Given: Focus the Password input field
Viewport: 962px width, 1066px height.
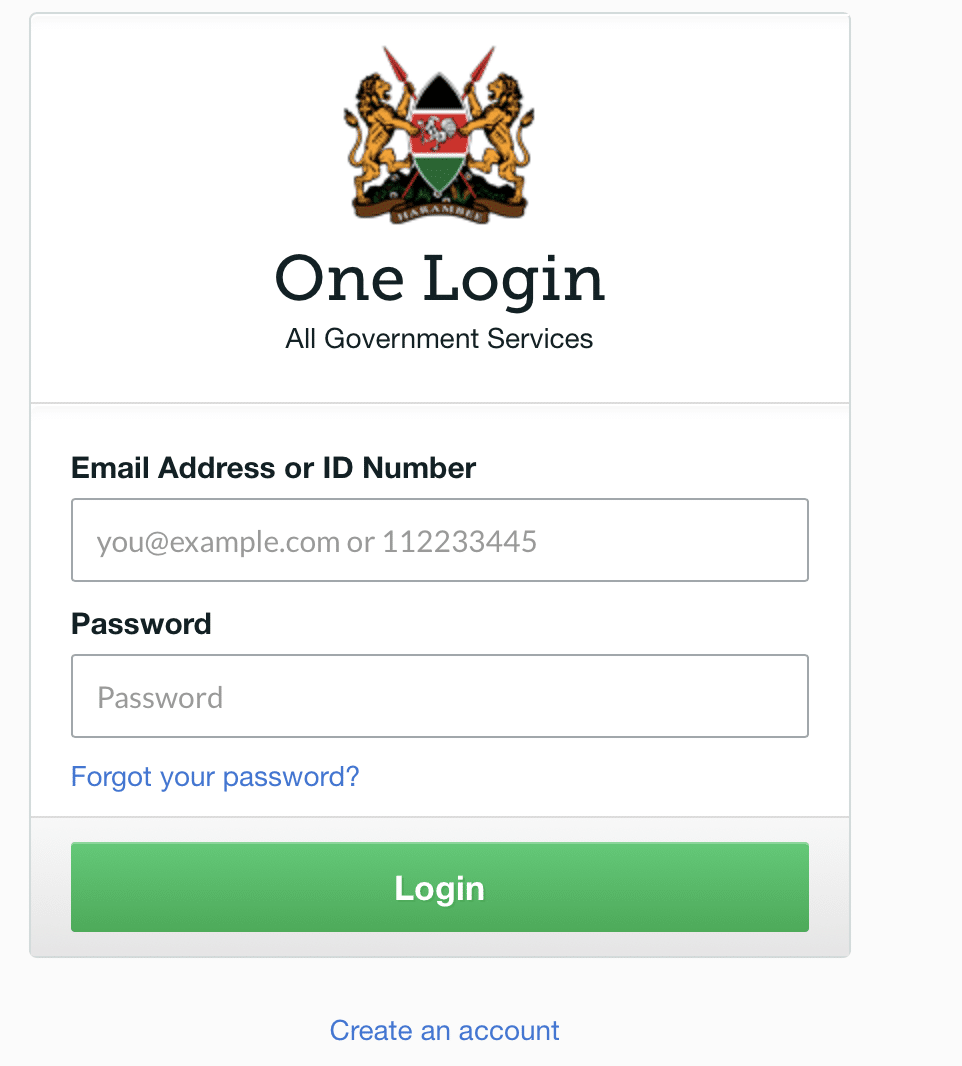Looking at the screenshot, I should (x=440, y=695).
